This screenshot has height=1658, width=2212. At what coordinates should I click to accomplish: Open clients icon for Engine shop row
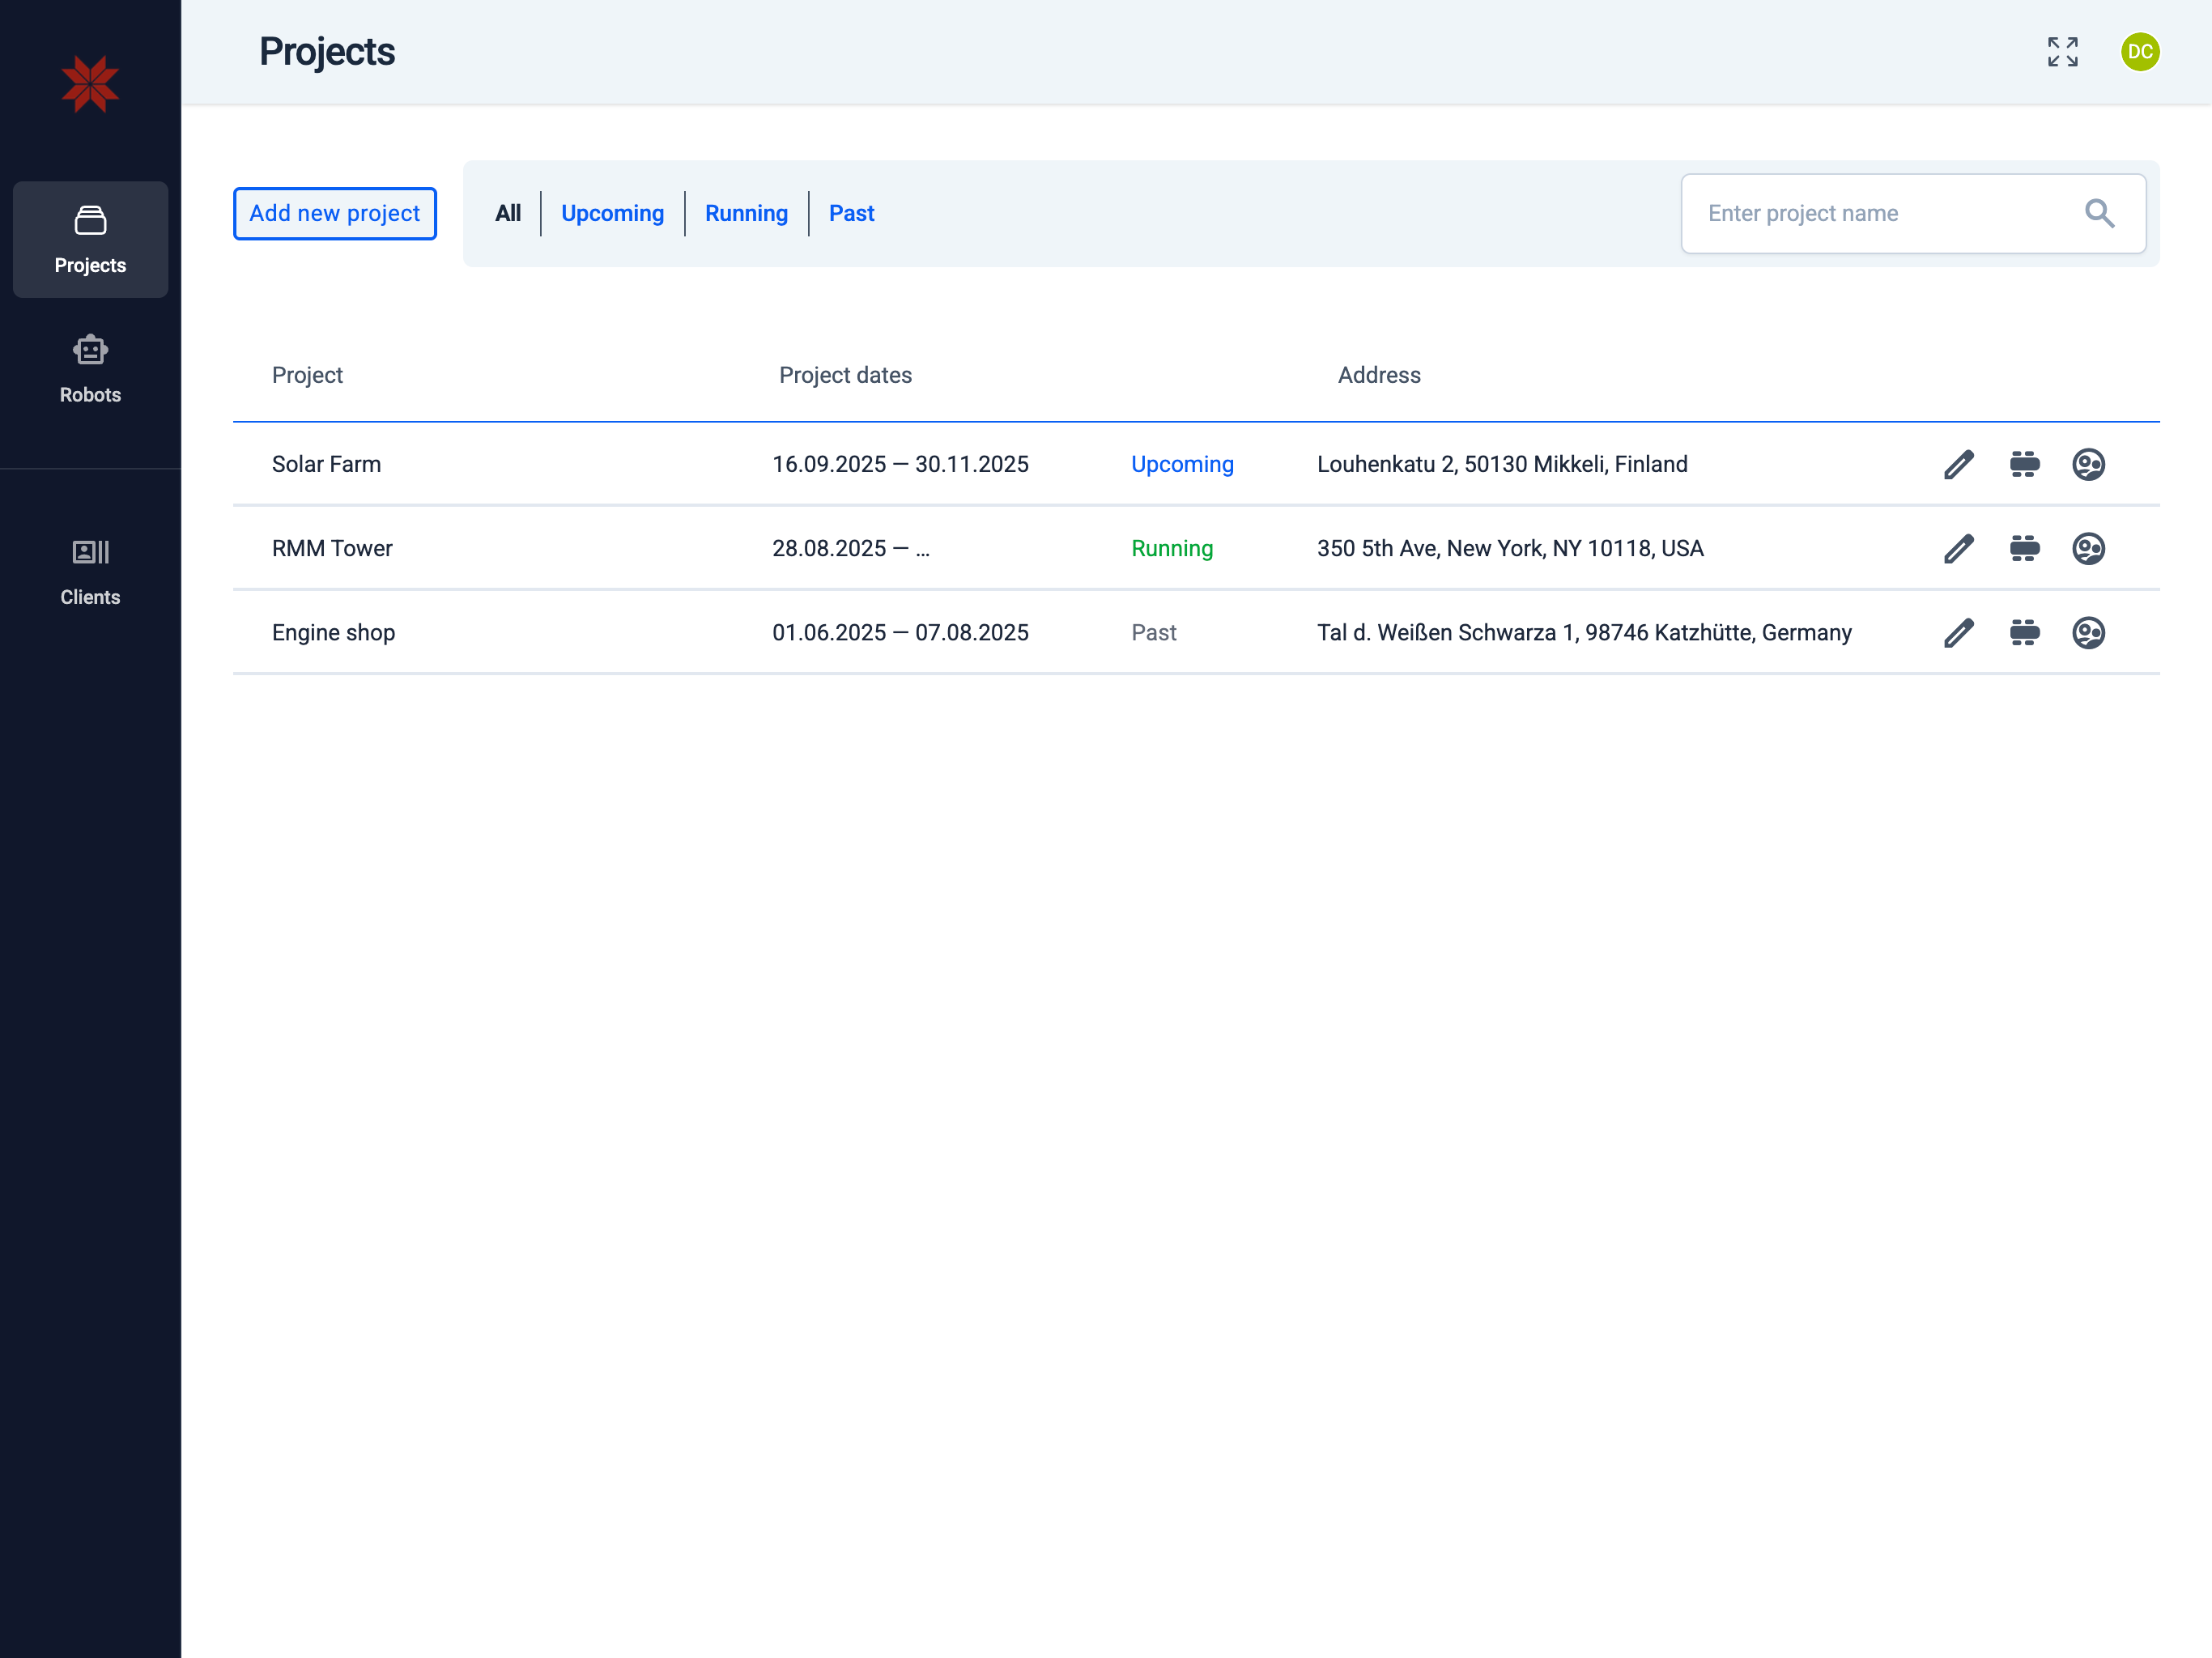tap(2088, 632)
